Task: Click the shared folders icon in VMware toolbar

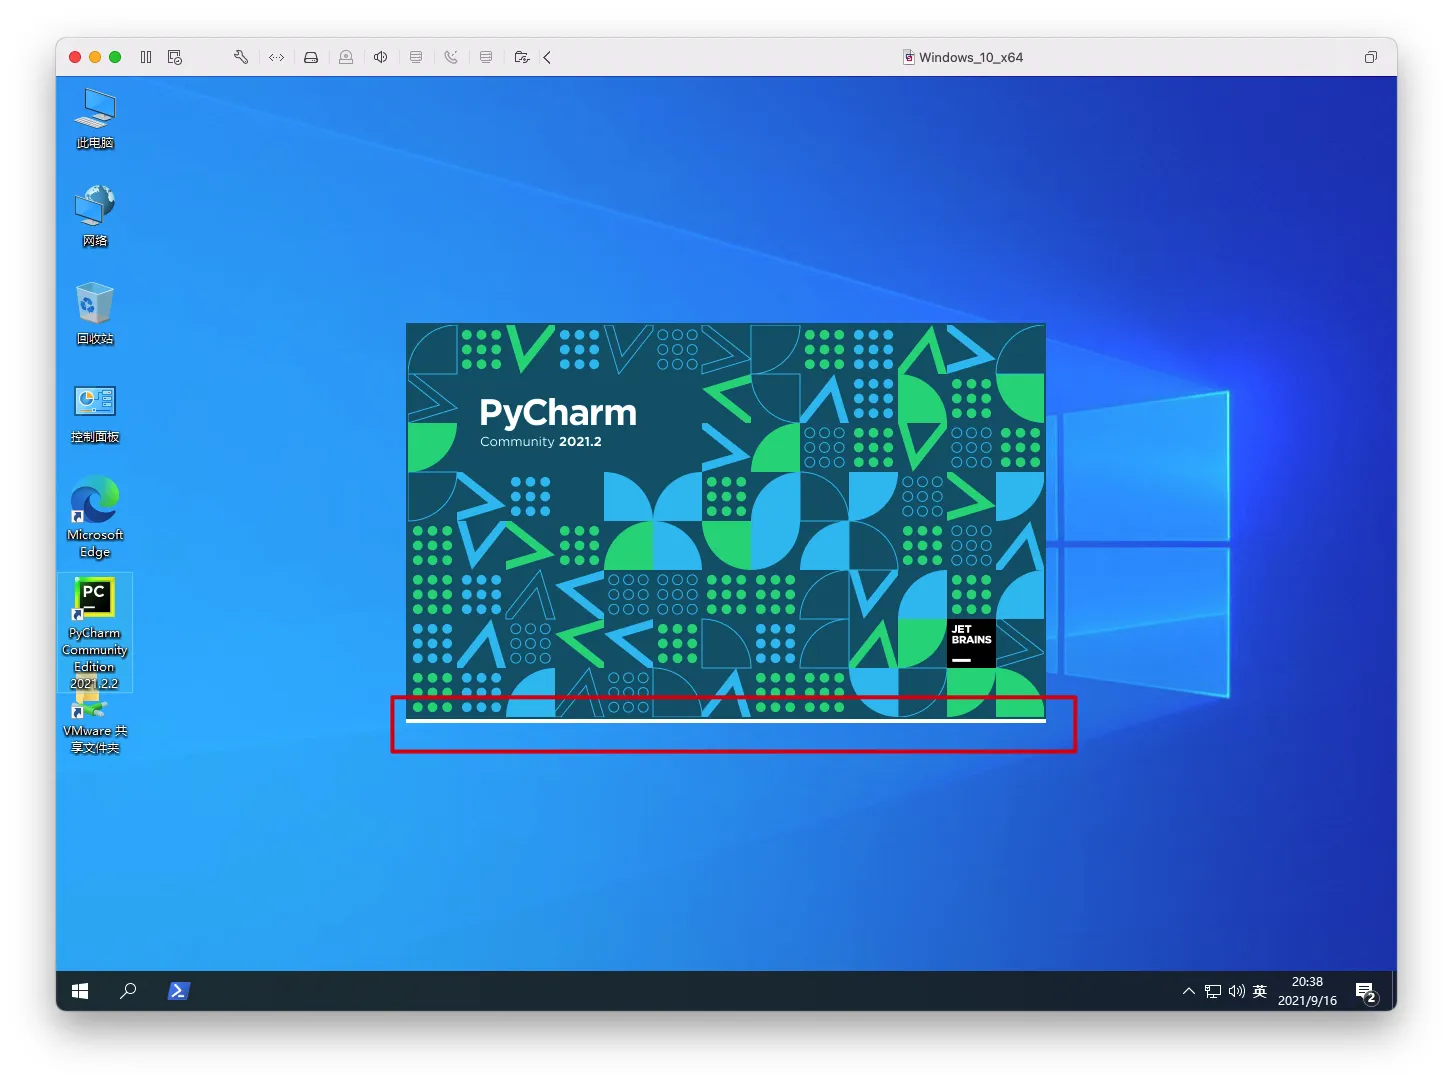Action: [x=522, y=57]
